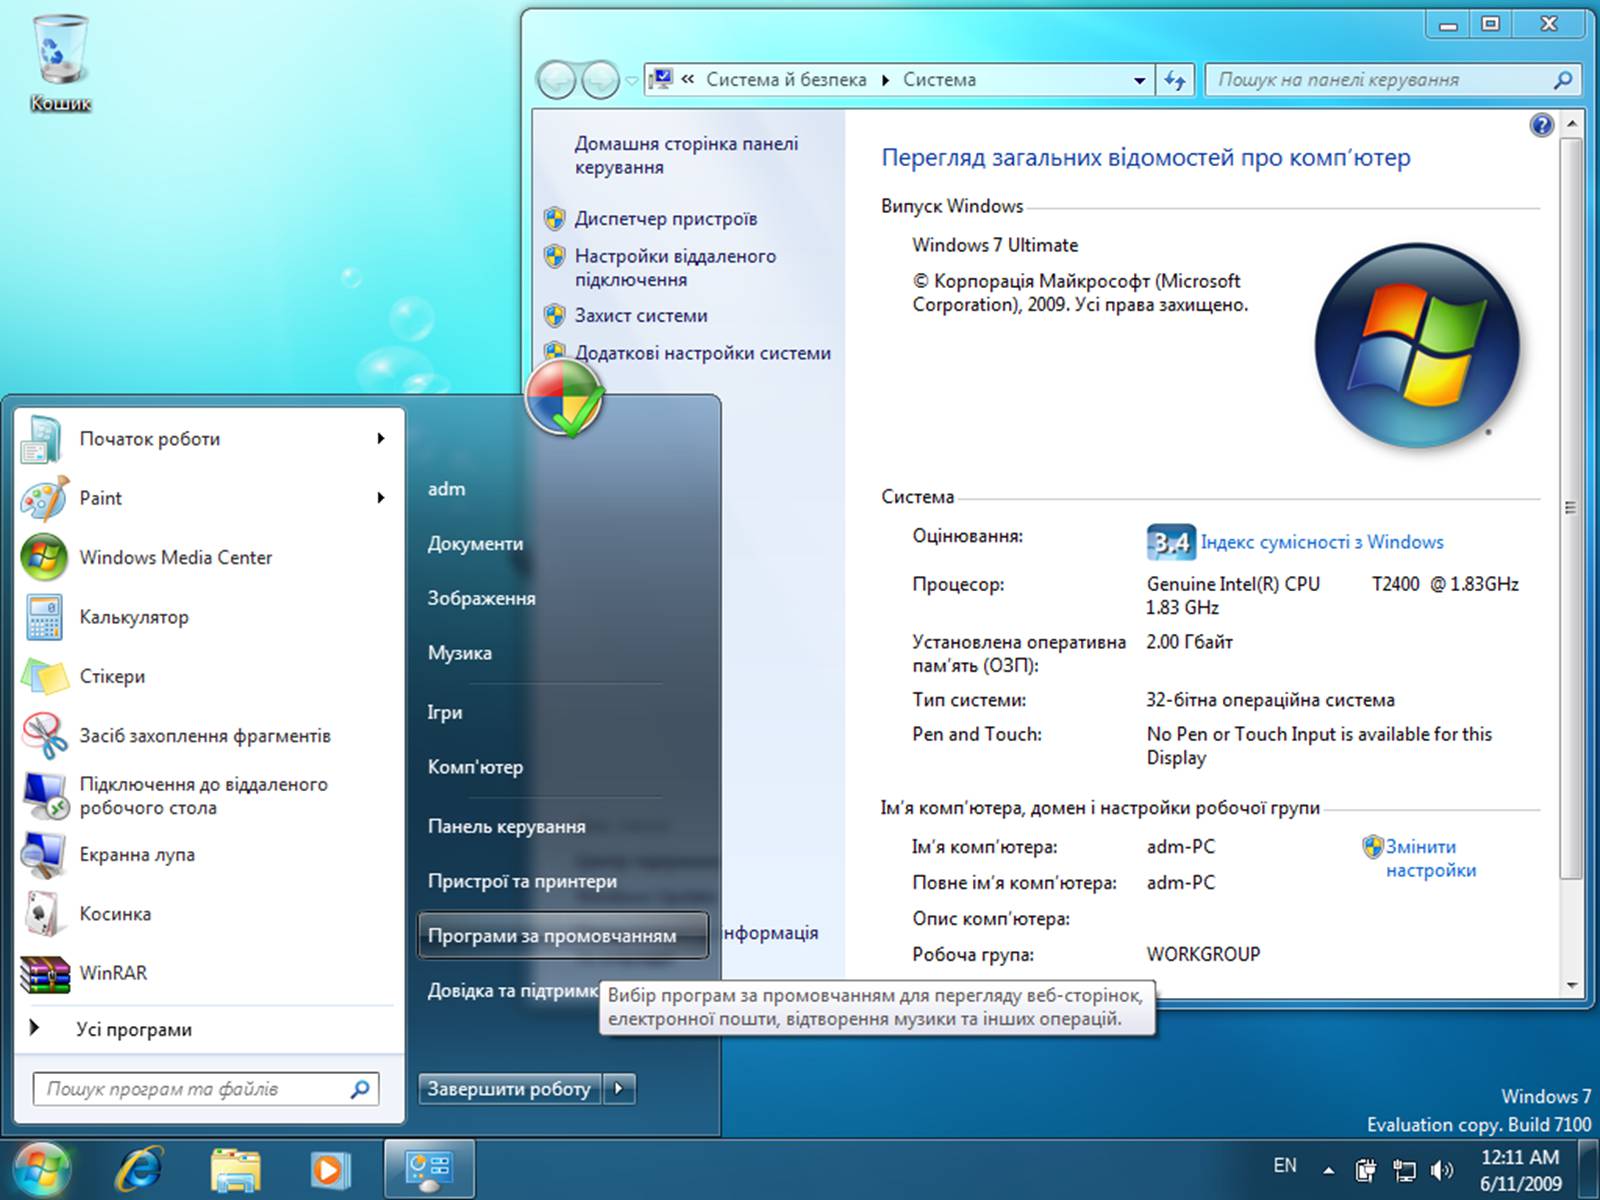Open the Recycle Bin on the desktop

pyautogui.click(x=60, y=62)
